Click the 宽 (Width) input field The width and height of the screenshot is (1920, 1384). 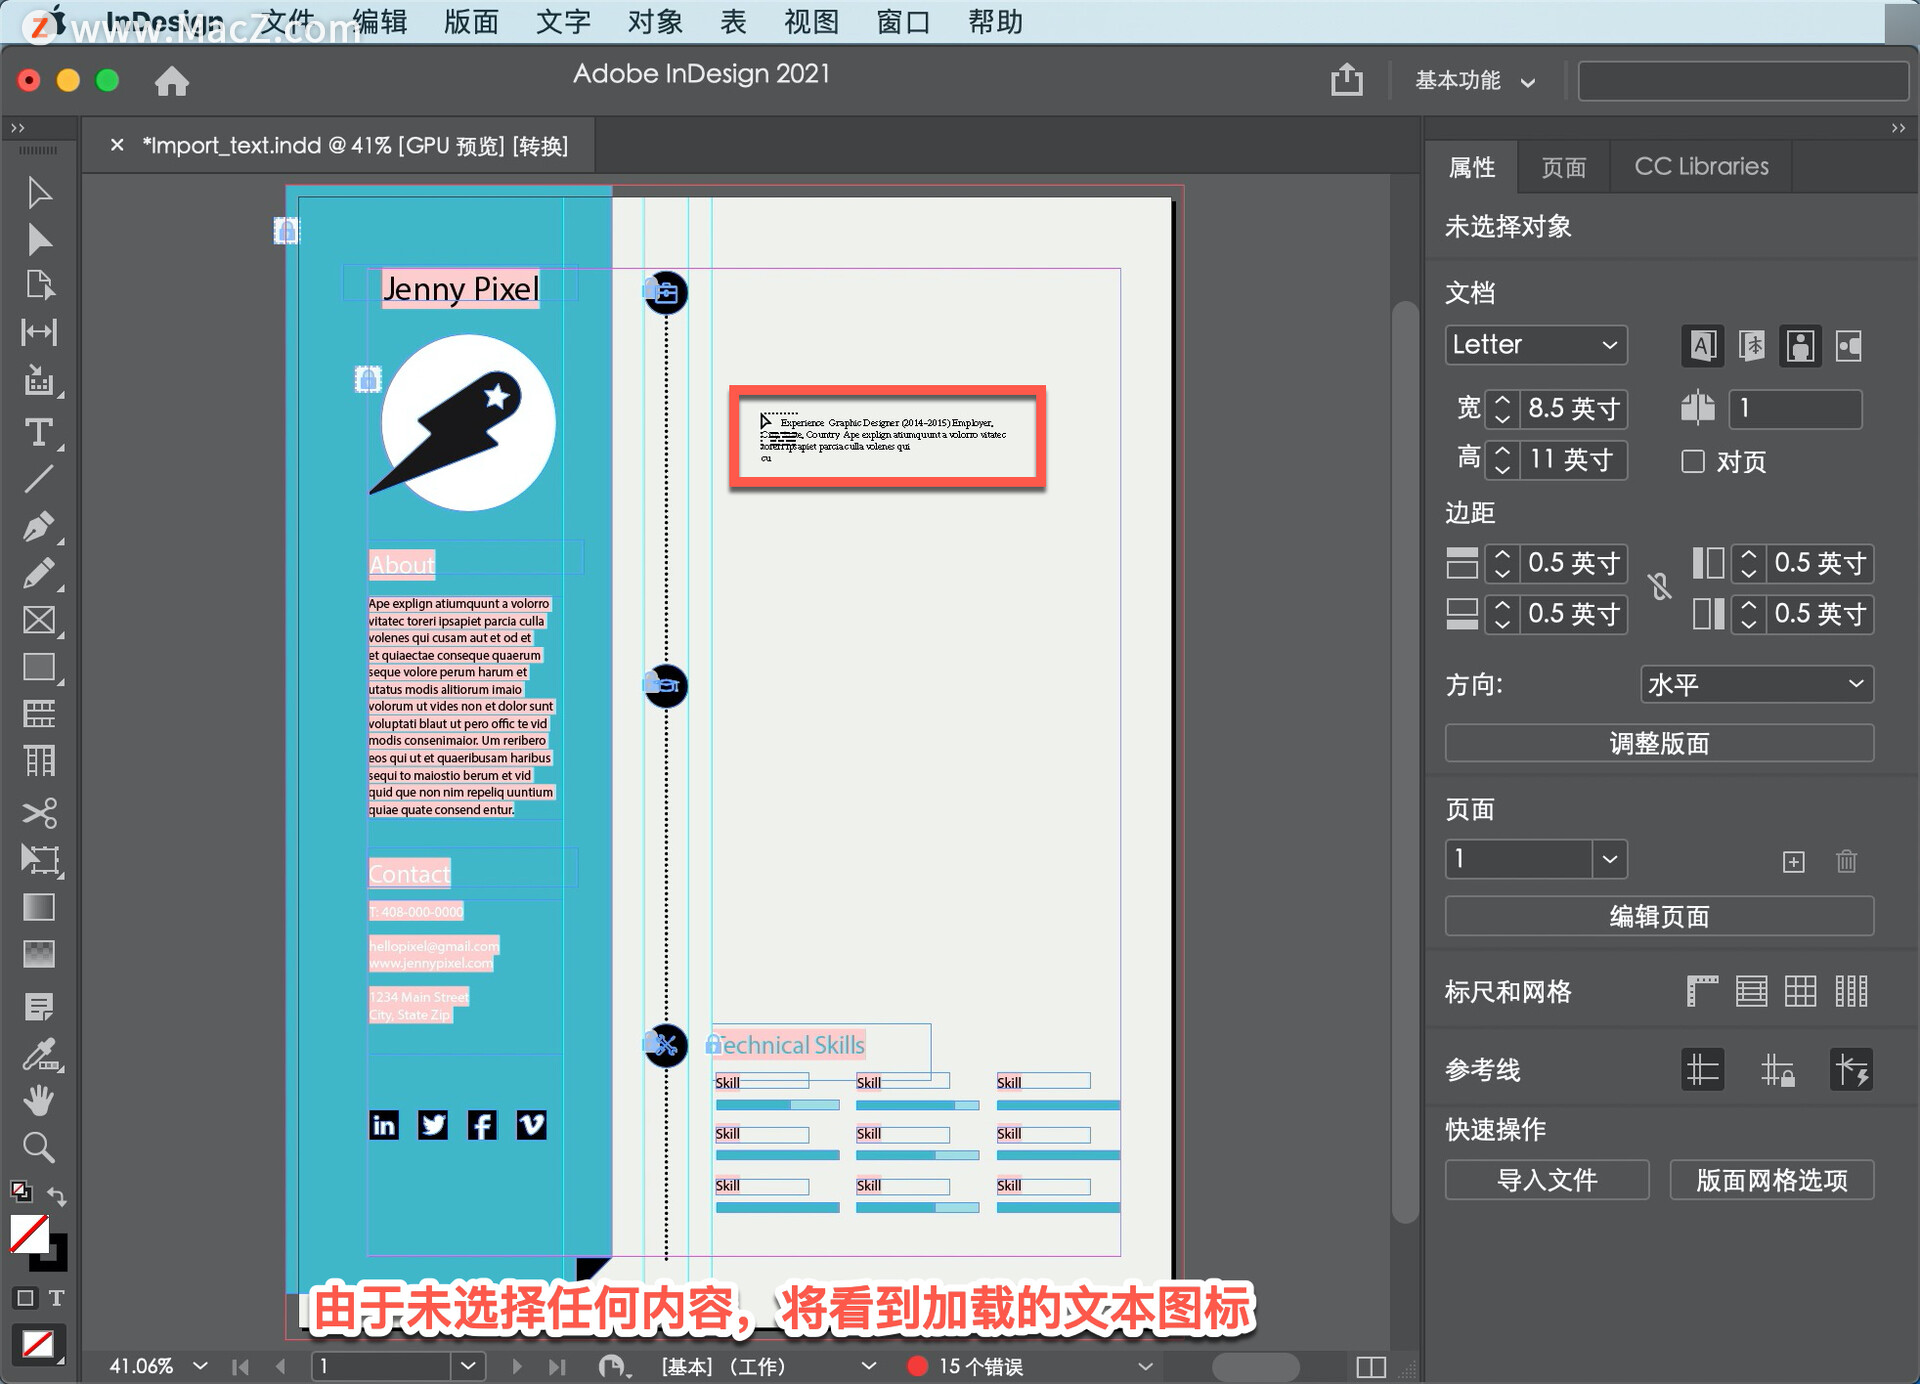coord(1570,409)
